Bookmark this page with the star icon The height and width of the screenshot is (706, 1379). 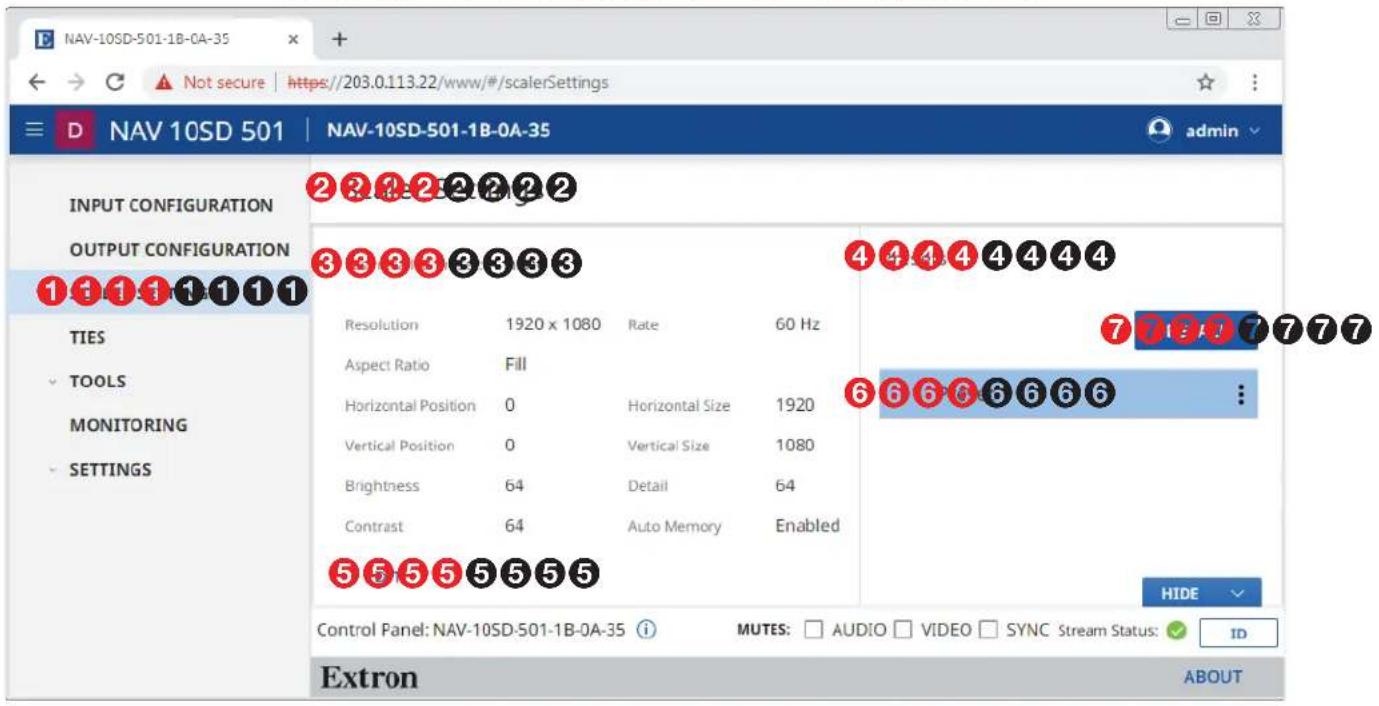point(1208,82)
